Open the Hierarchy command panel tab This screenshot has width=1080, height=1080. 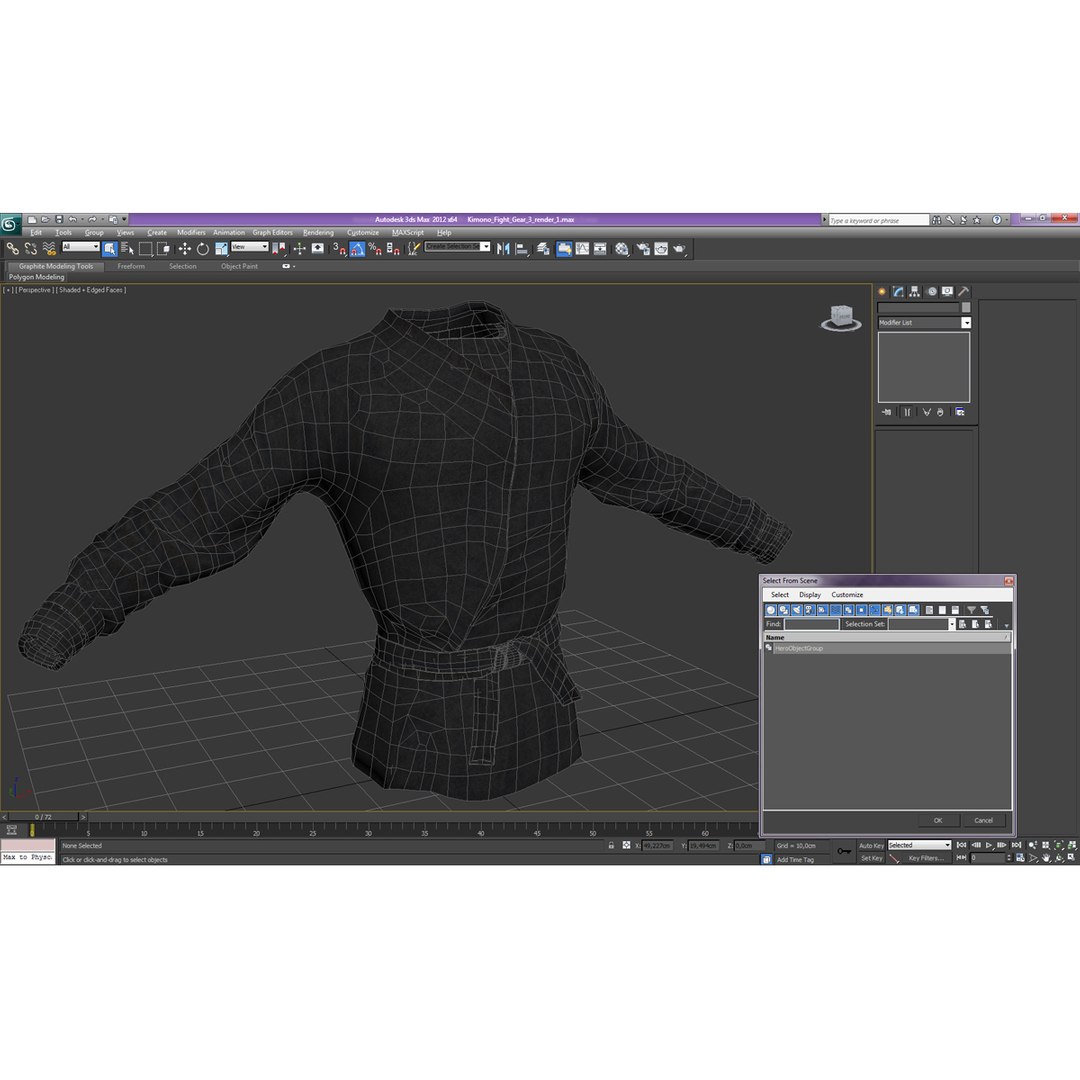point(915,291)
